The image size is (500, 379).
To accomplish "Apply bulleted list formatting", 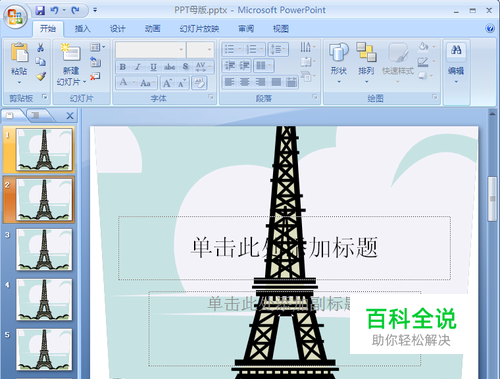I will [232, 49].
